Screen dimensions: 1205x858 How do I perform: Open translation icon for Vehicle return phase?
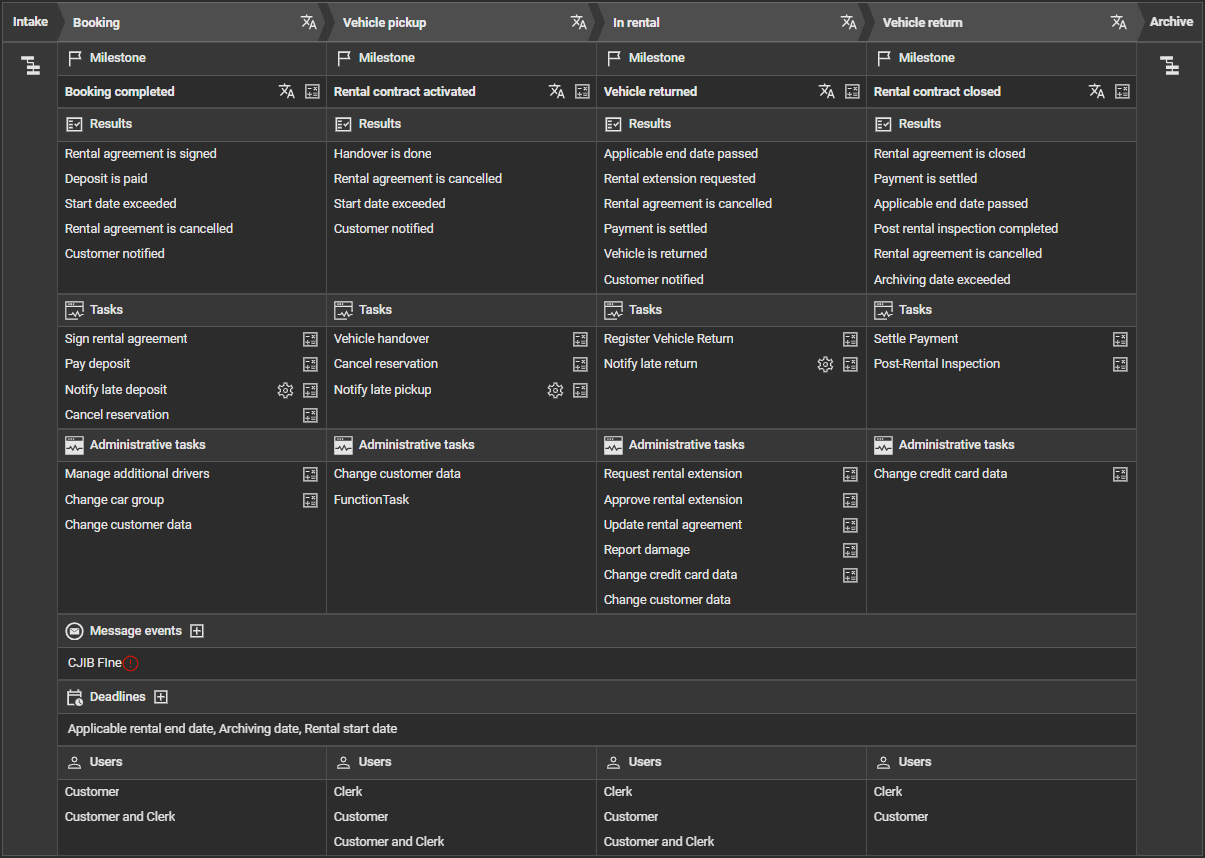click(1118, 22)
